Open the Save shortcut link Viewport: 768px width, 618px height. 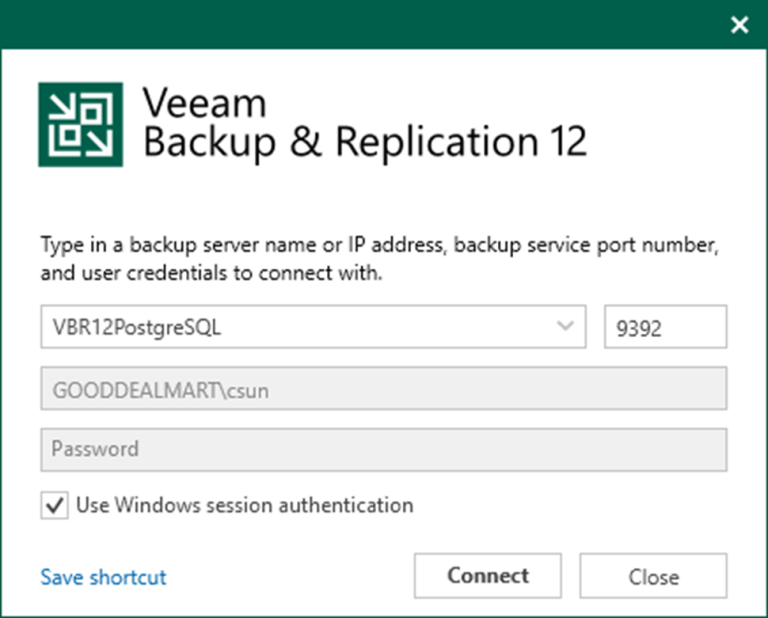point(103,577)
